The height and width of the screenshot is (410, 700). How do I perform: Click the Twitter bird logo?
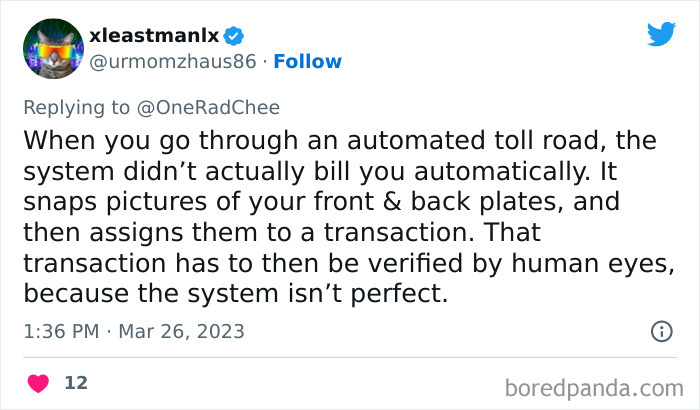coord(660,34)
